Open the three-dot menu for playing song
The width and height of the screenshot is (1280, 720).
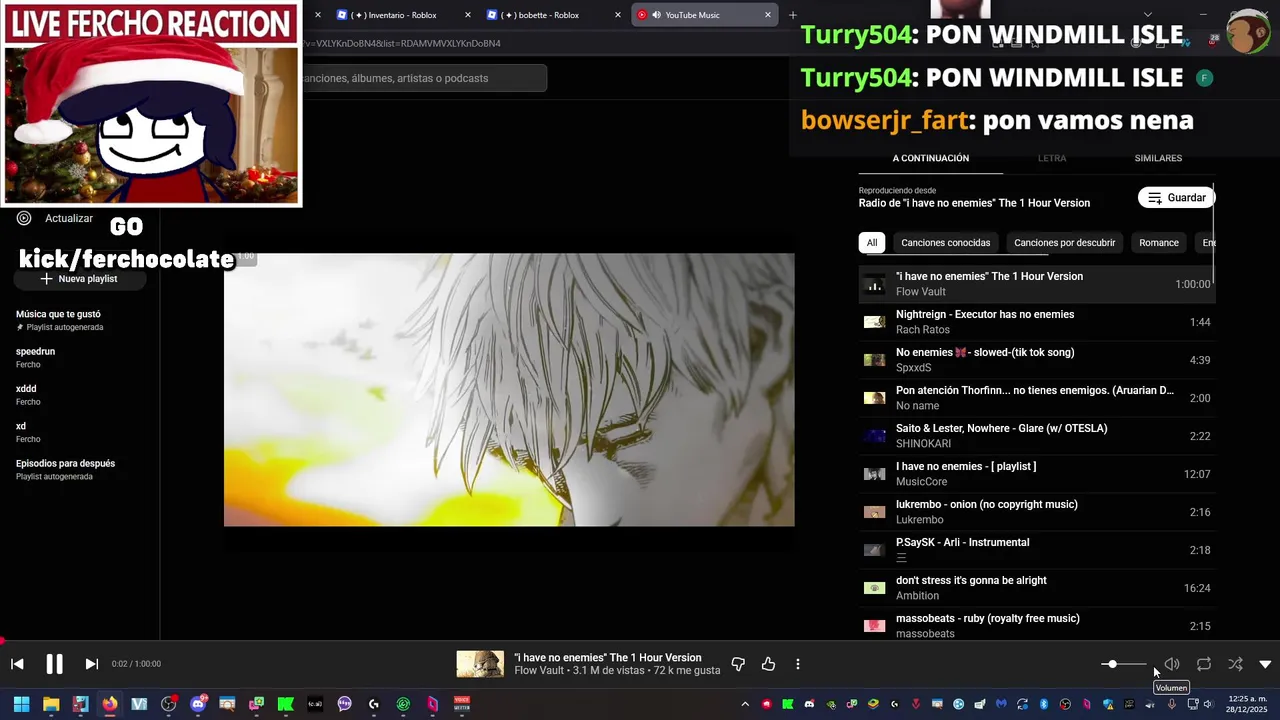[797, 664]
